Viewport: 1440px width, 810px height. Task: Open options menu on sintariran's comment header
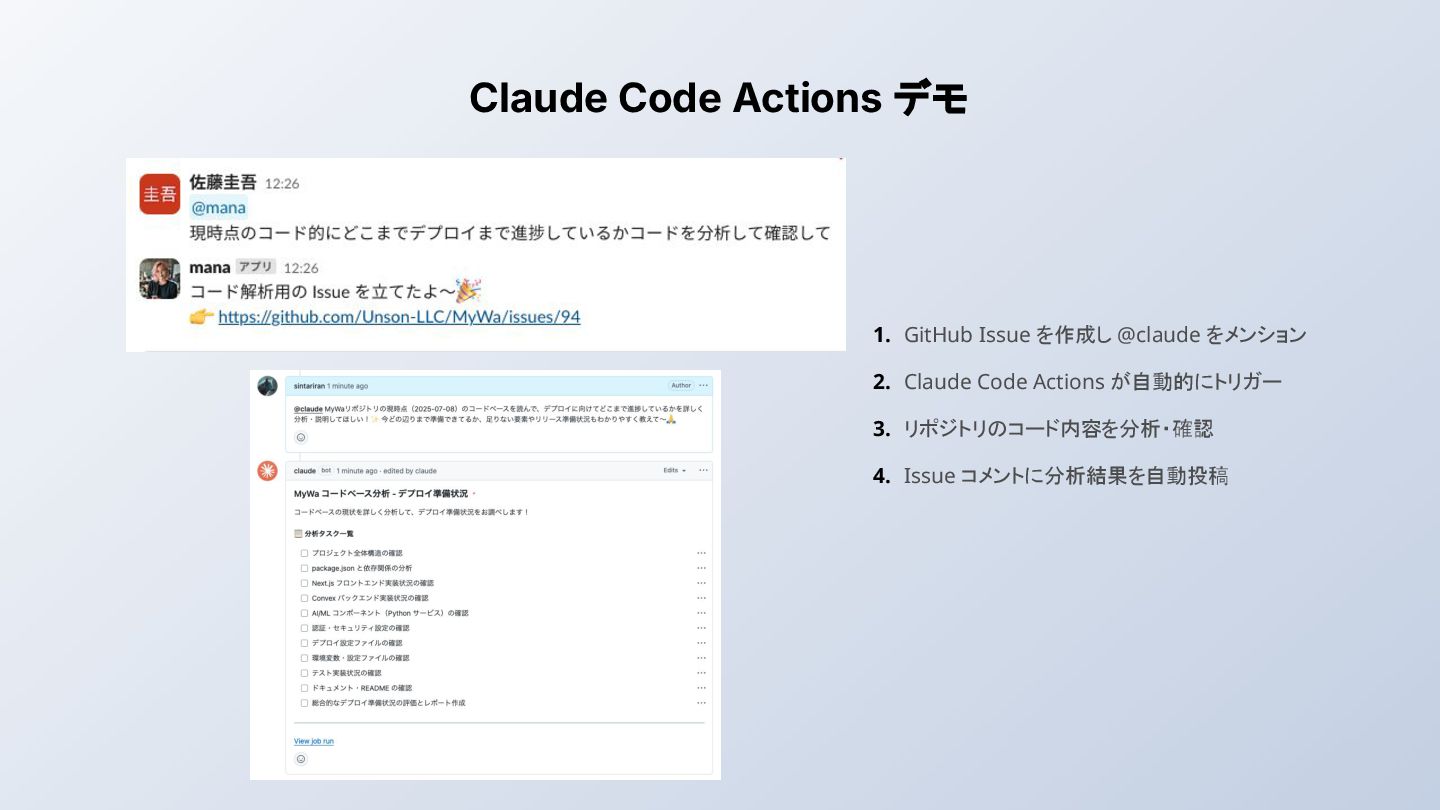pyautogui.click(x=703, y=385)
